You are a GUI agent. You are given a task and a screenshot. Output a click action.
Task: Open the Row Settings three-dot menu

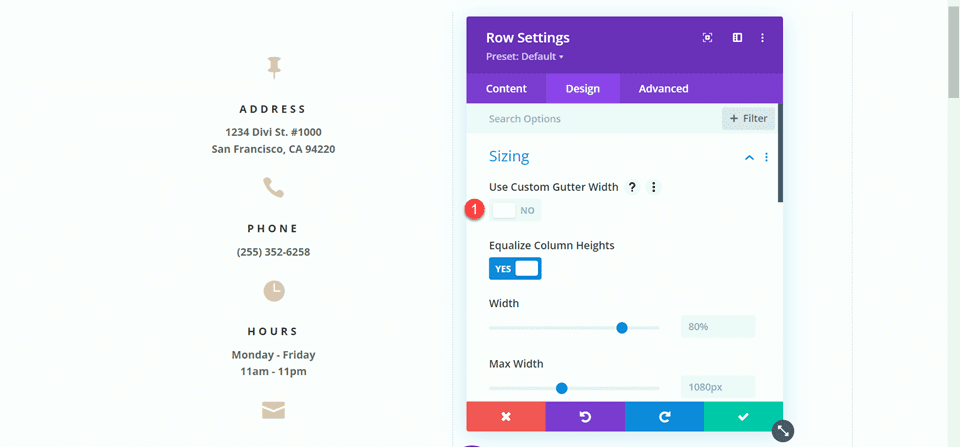(762, 38)
